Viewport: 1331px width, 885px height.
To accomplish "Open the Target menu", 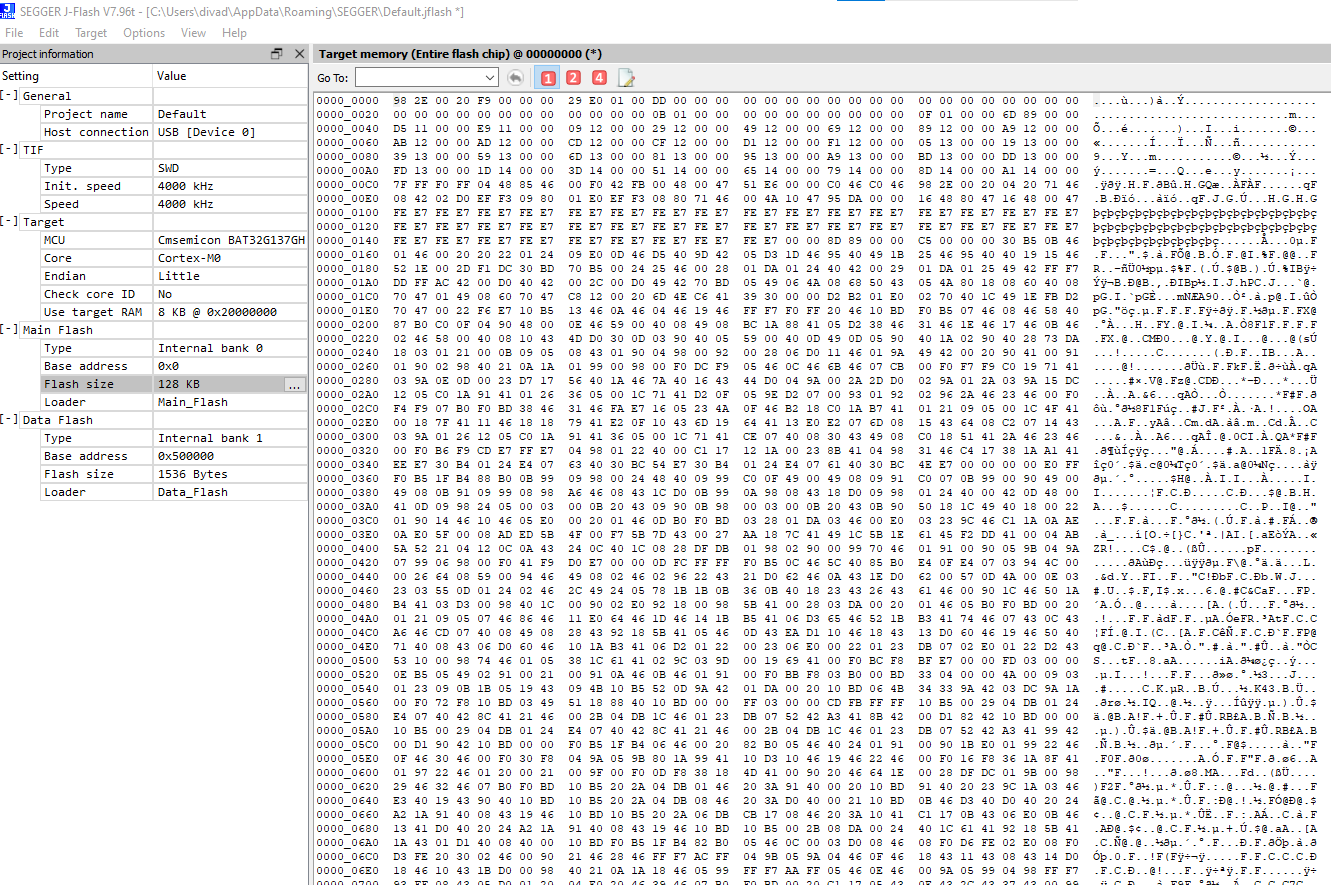I will coord(91,33).
